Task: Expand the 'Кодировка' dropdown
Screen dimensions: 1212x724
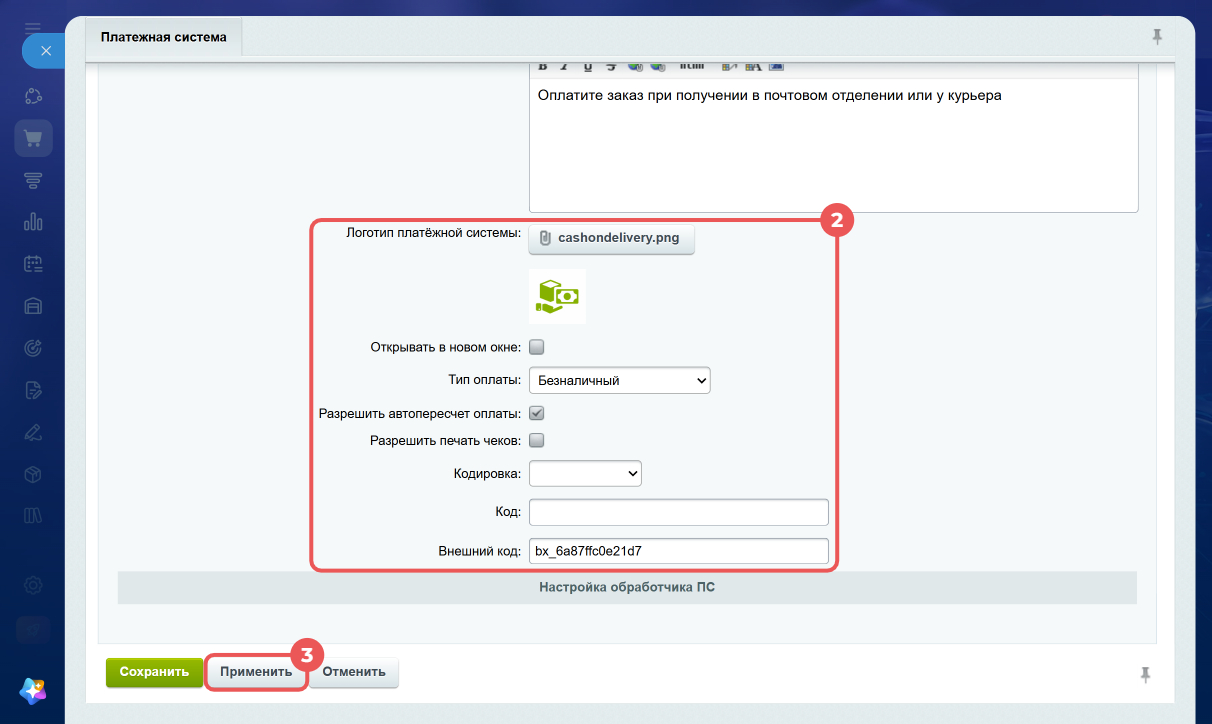Action: click(x=585, y=473)
